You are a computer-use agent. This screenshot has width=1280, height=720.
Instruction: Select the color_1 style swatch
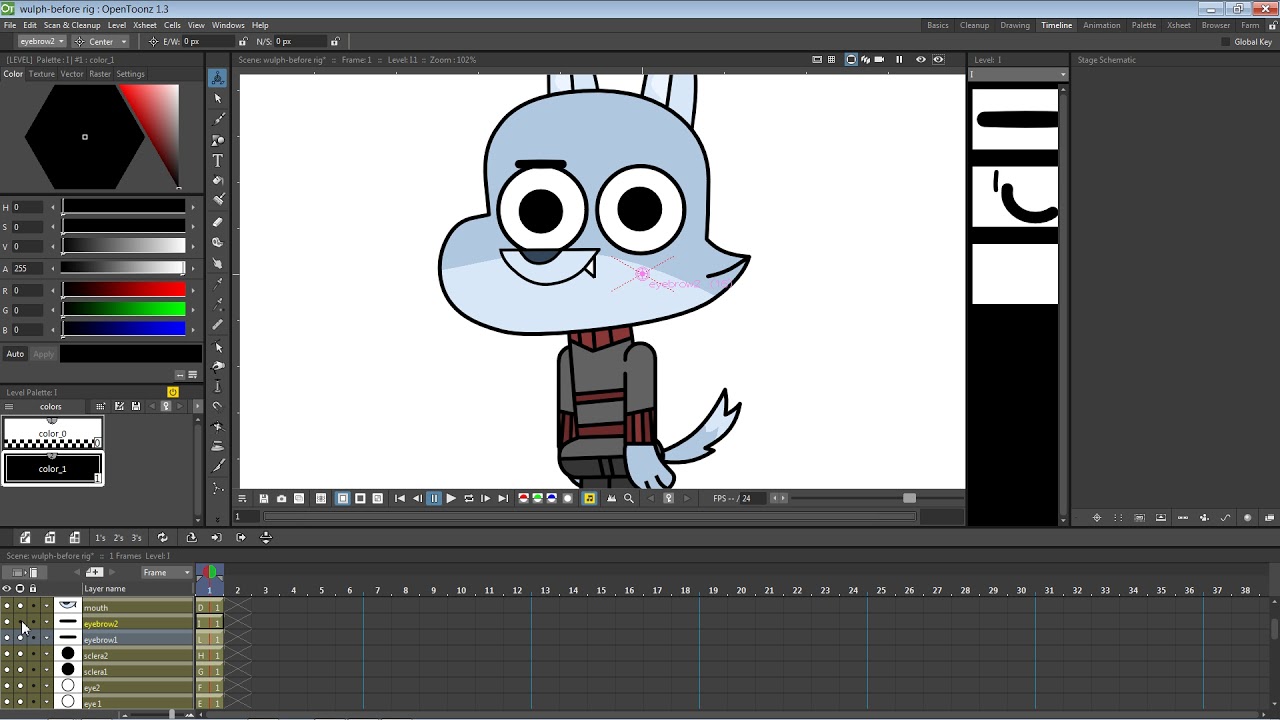click(x=52, y=468)
